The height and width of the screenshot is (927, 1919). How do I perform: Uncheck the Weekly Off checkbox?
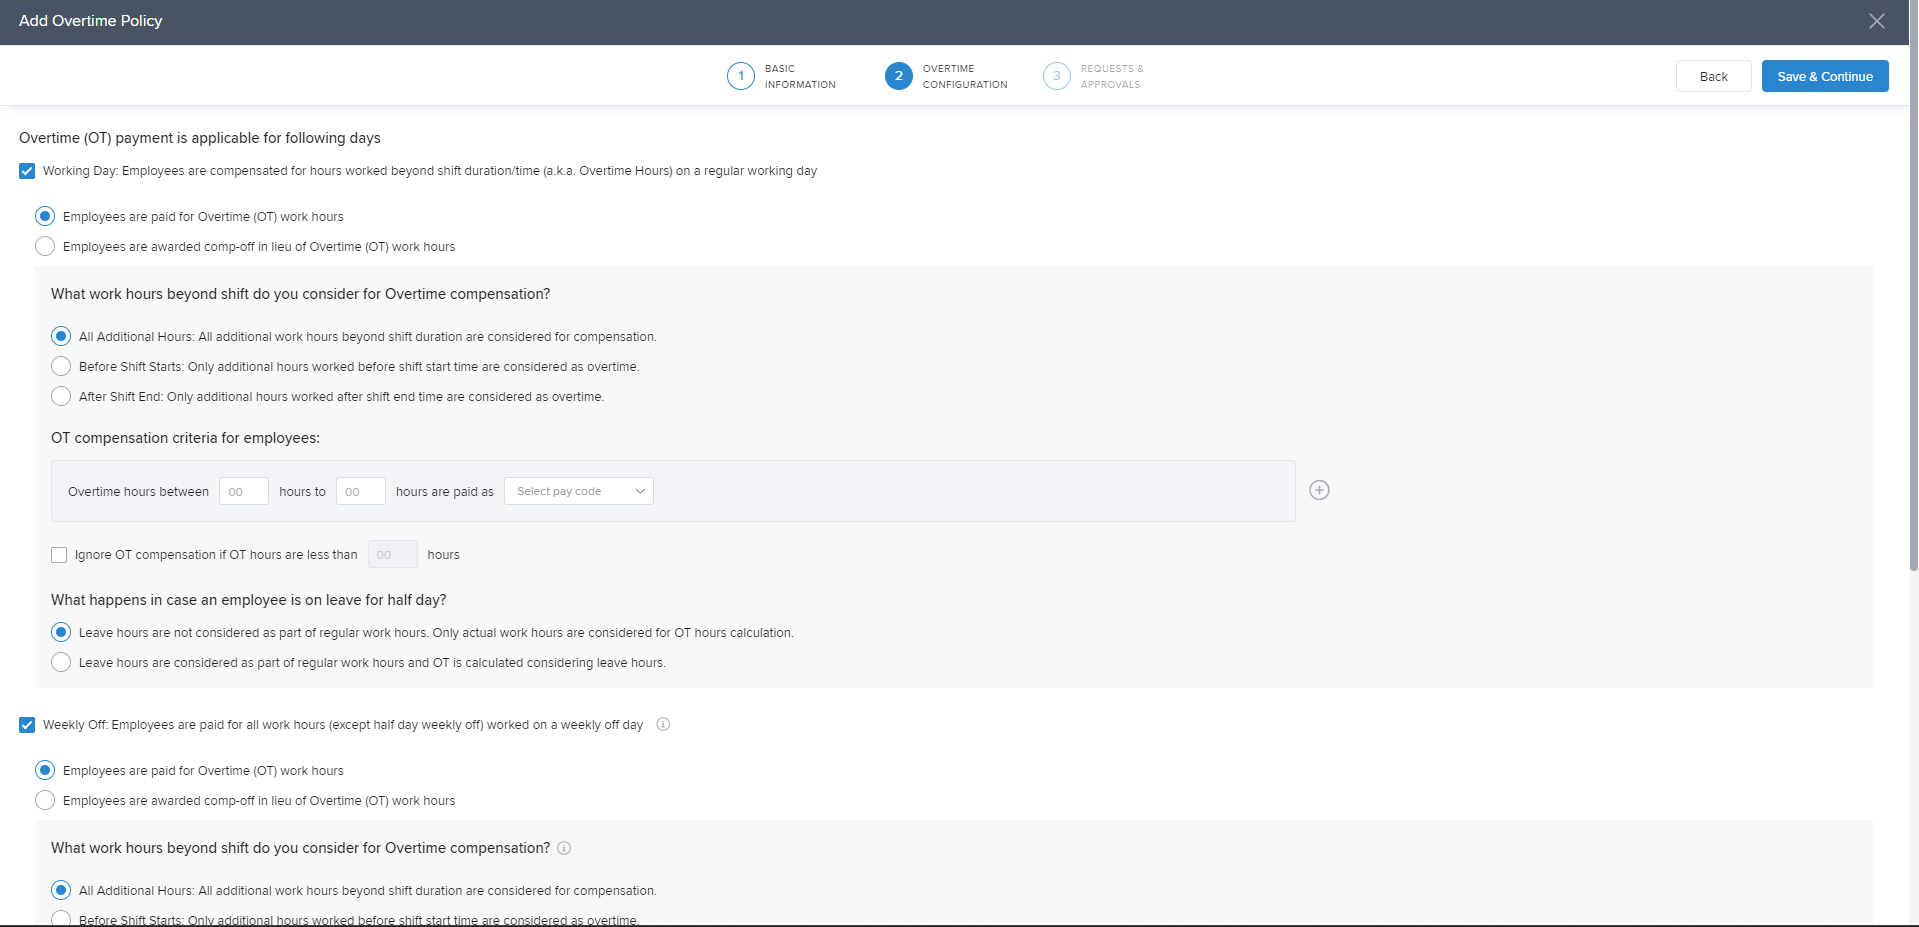click(x=27, y=725)
